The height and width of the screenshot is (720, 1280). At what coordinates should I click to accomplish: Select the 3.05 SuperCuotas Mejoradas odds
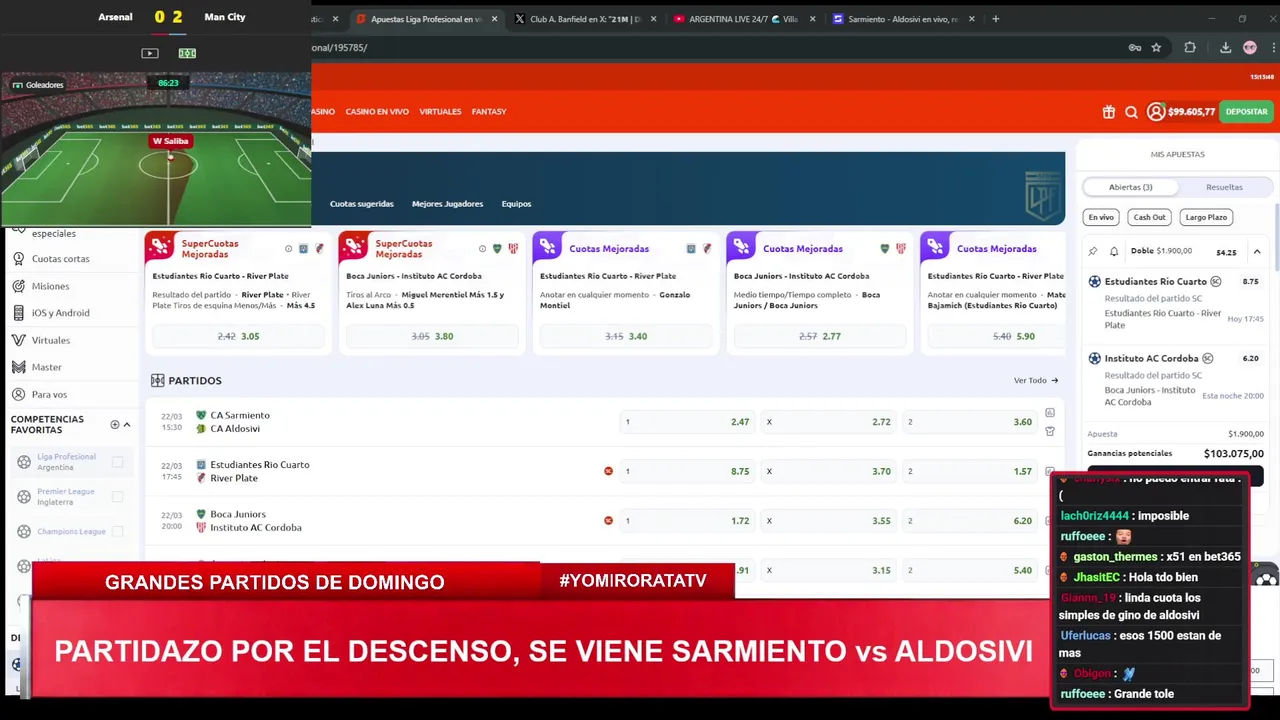pyautogui.click(x=238, y=336)
